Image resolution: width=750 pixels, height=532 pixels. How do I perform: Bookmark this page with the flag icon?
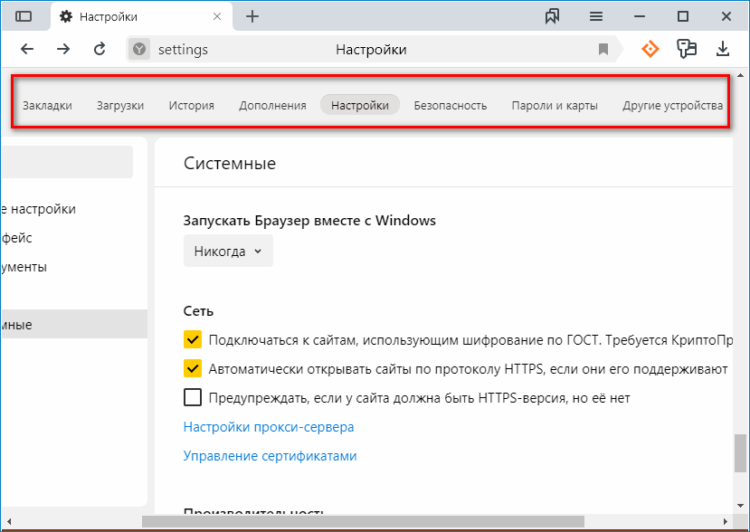(603, 49)
